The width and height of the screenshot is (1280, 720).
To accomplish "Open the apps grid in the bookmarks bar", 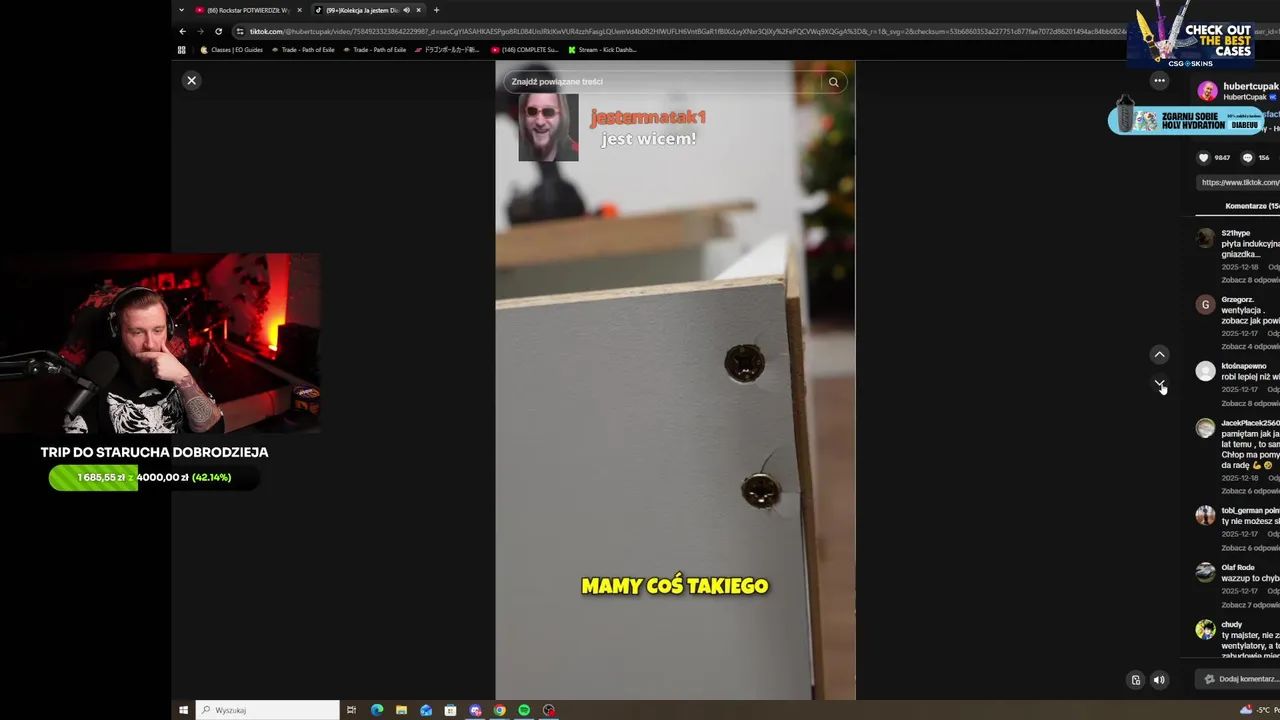I will point(182,49).
